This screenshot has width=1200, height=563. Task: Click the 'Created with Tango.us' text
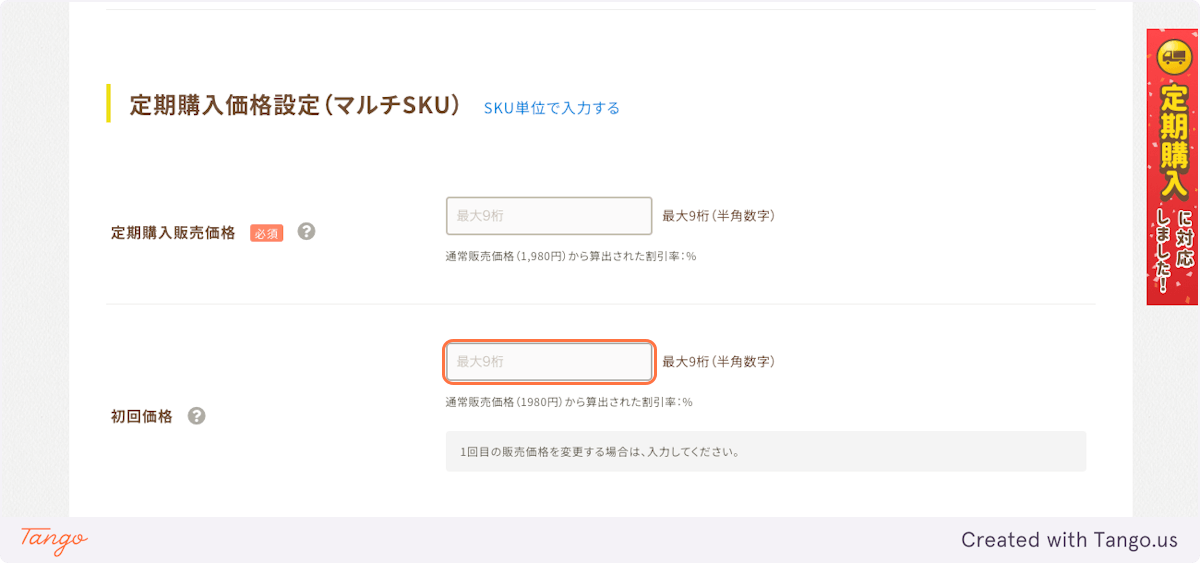[1069, 540]
